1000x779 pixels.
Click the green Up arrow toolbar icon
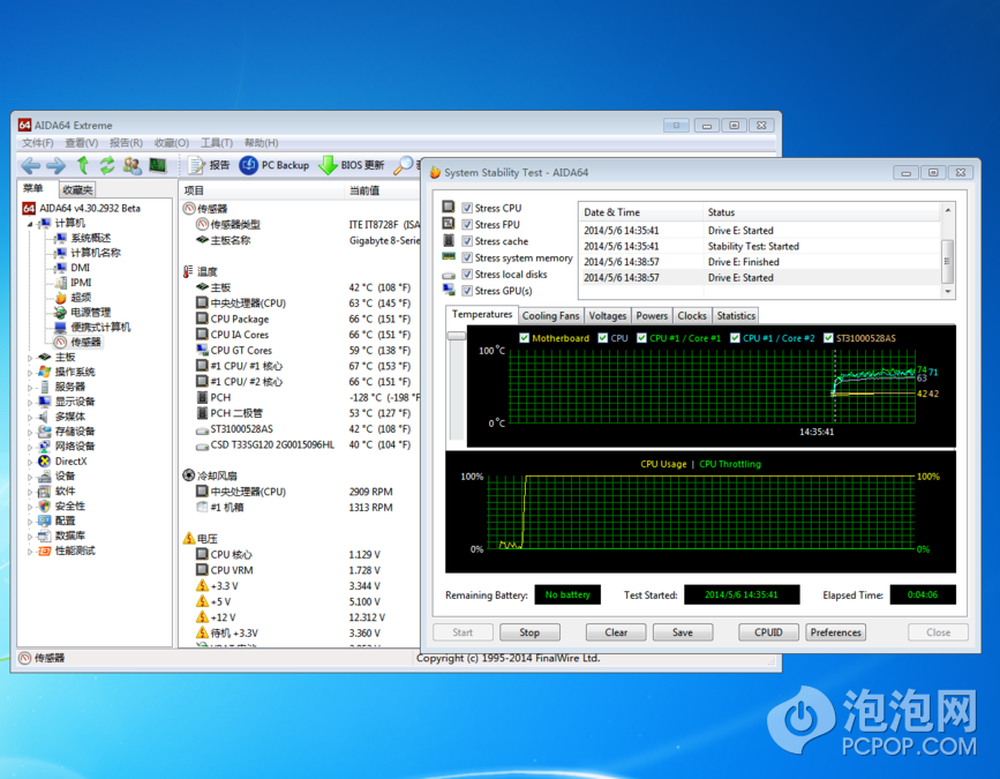click(x=82, y=165)
